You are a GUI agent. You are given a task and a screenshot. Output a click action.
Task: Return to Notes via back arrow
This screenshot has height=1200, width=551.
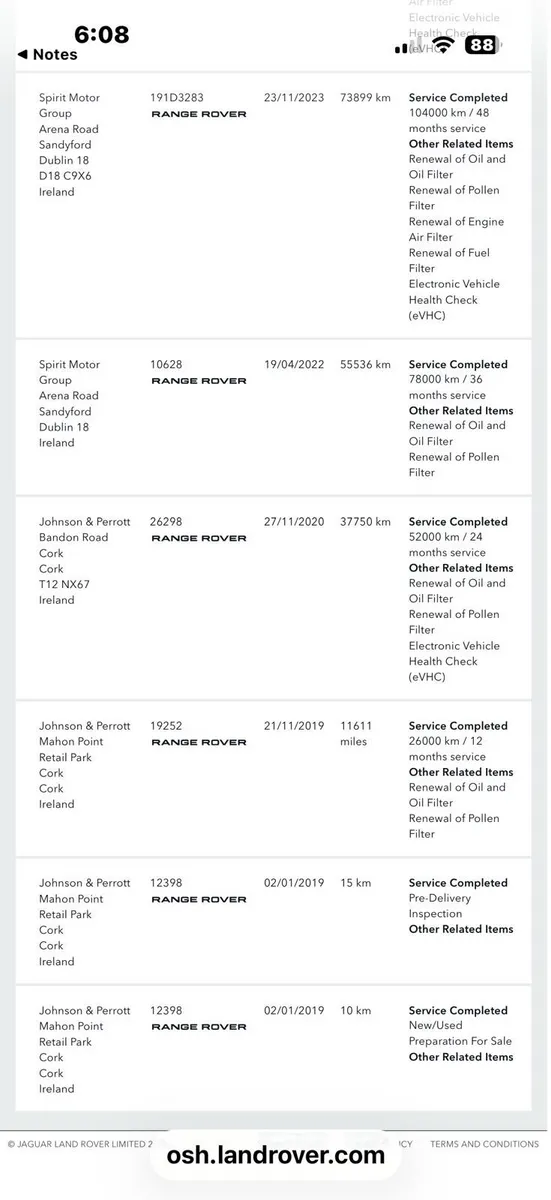tap(47, 55)
